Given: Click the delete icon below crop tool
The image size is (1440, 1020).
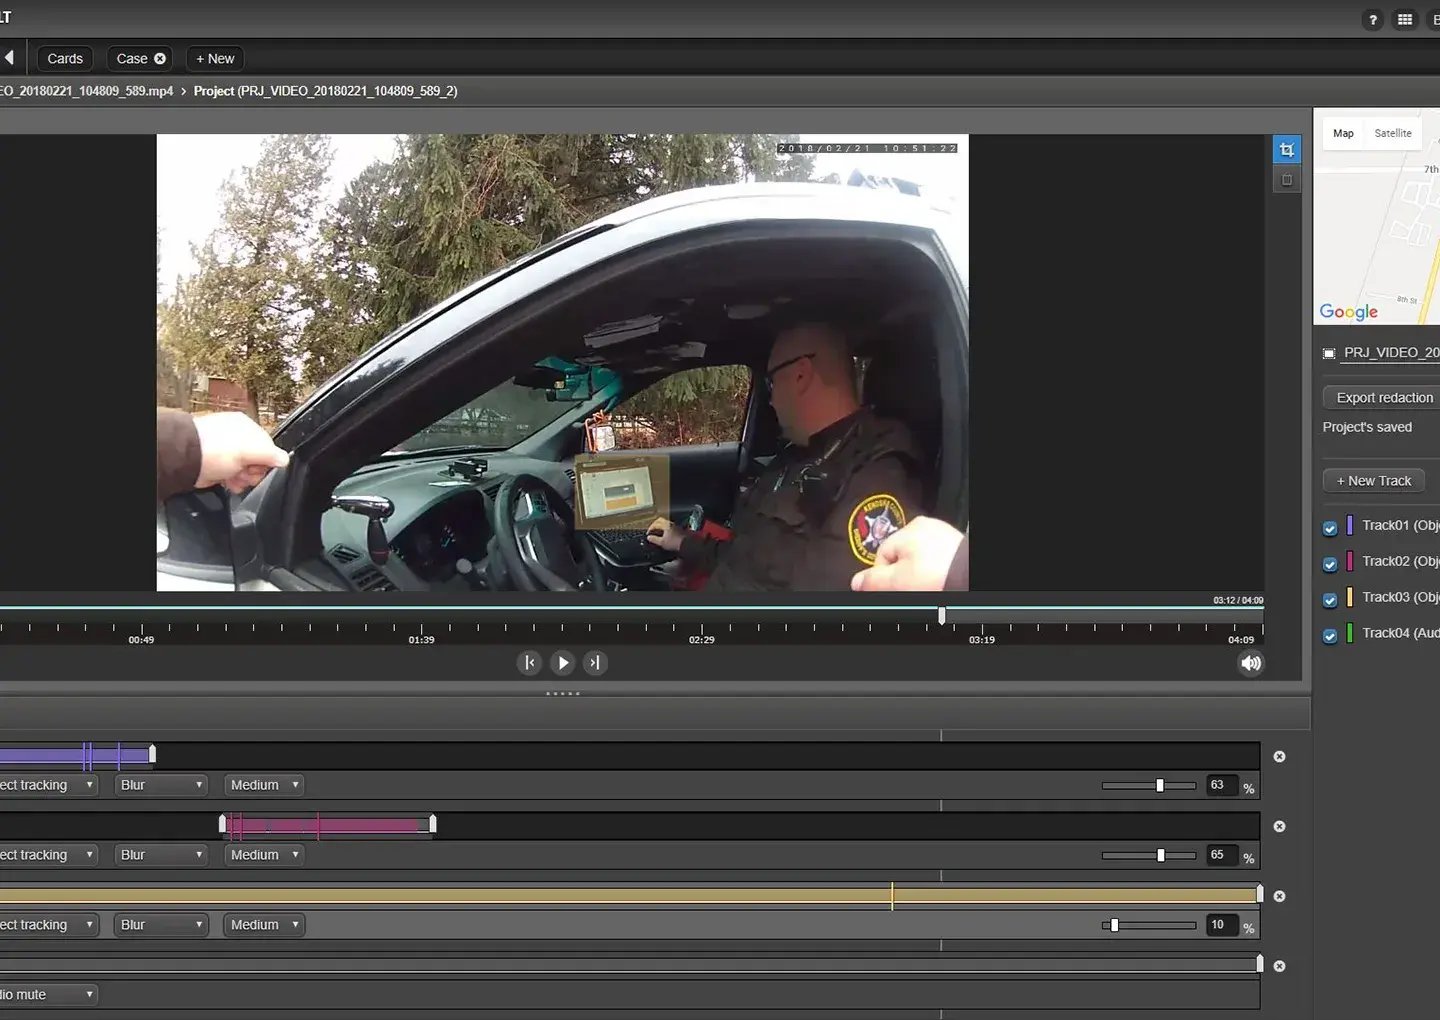Looking at the screenshot, I should pyautogui.click(x=1286, y=180).
